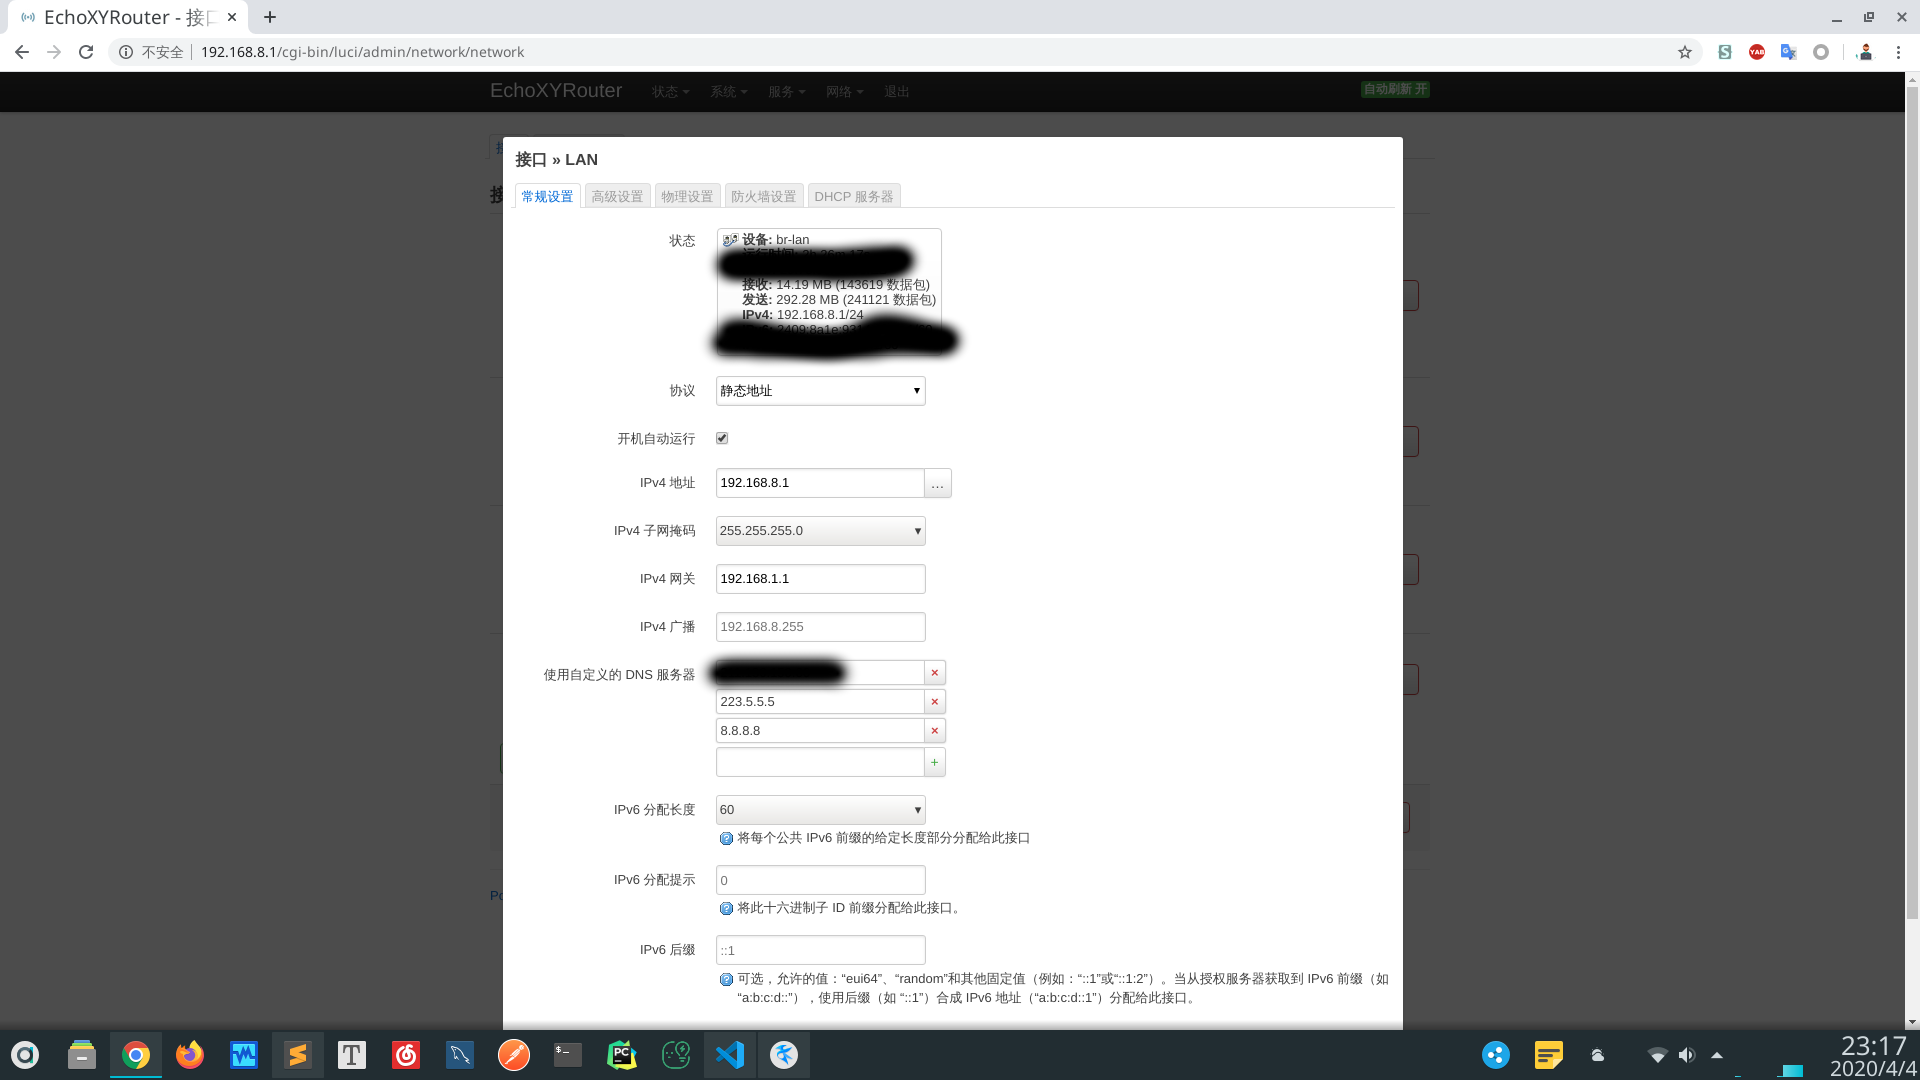
Task: Click the EchoXYRouter brand link
Action: pyautogui.click(x=556, y=91)
